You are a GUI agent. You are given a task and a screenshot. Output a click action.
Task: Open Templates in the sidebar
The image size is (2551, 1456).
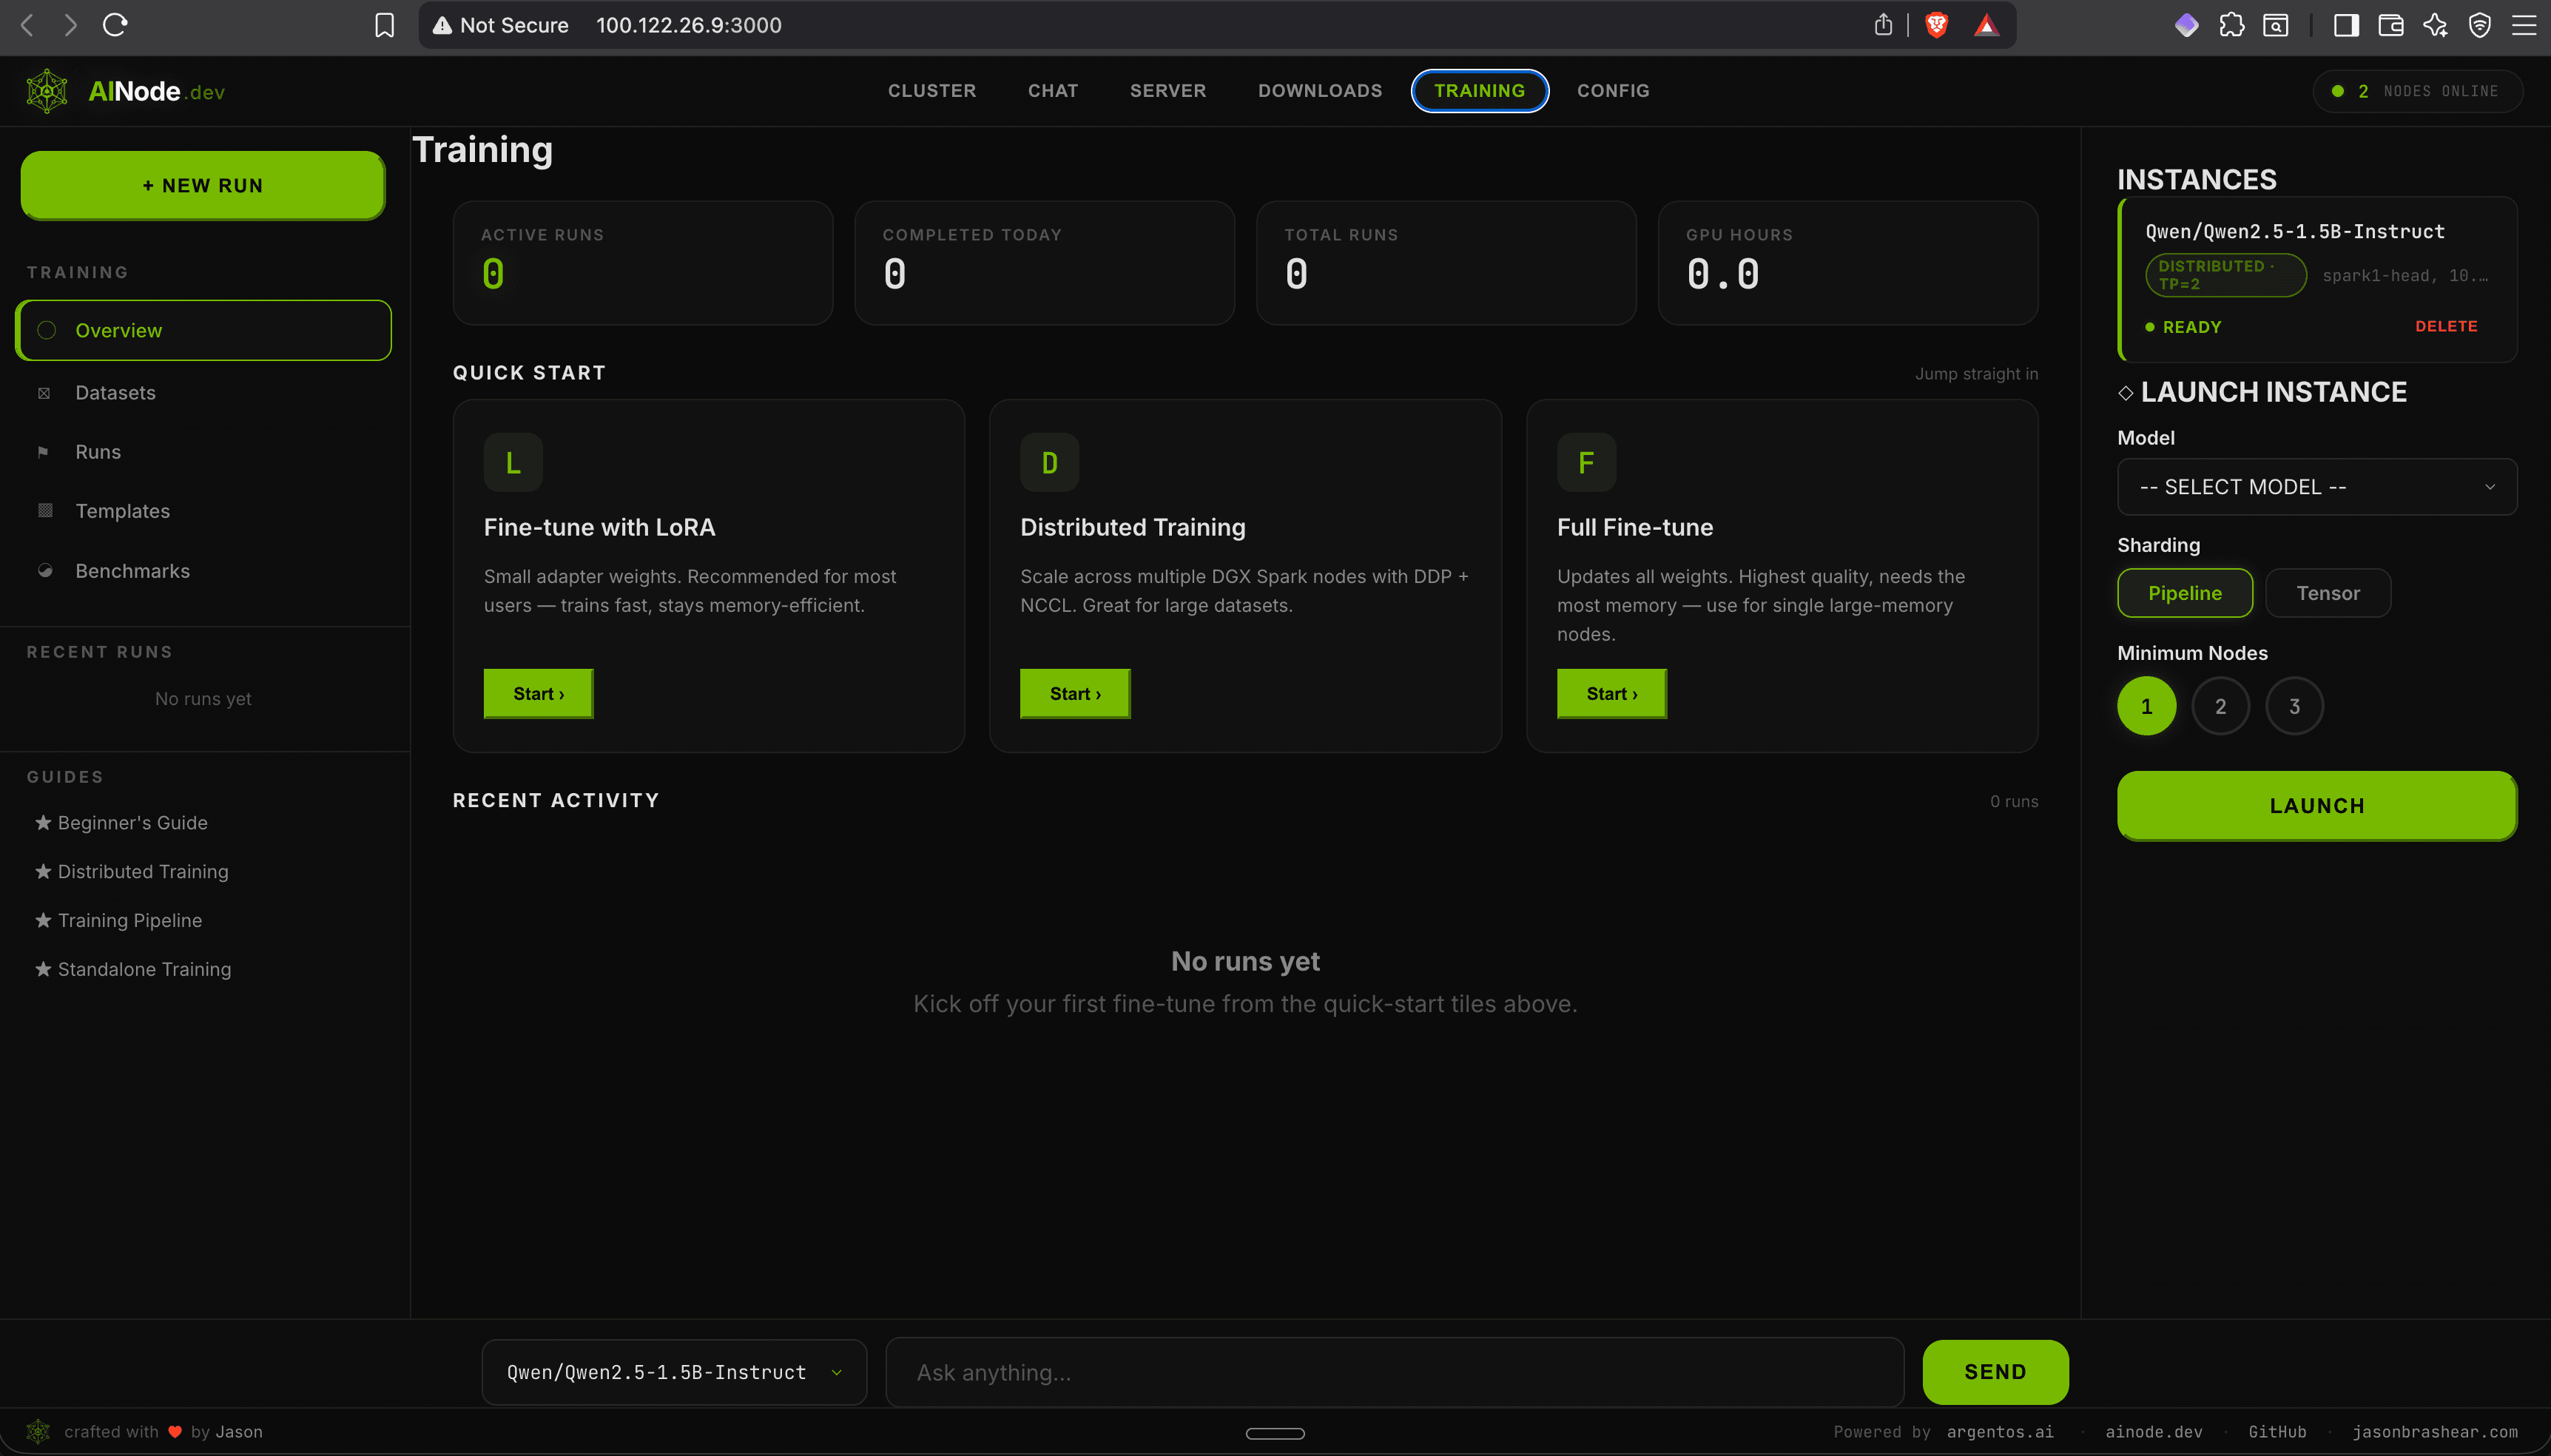click(204, 511)
